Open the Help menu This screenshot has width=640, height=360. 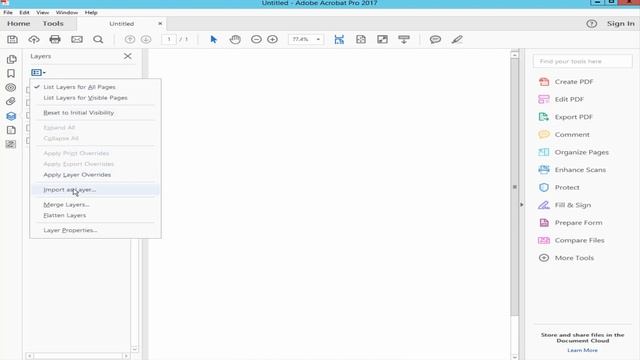coord(91,13)
